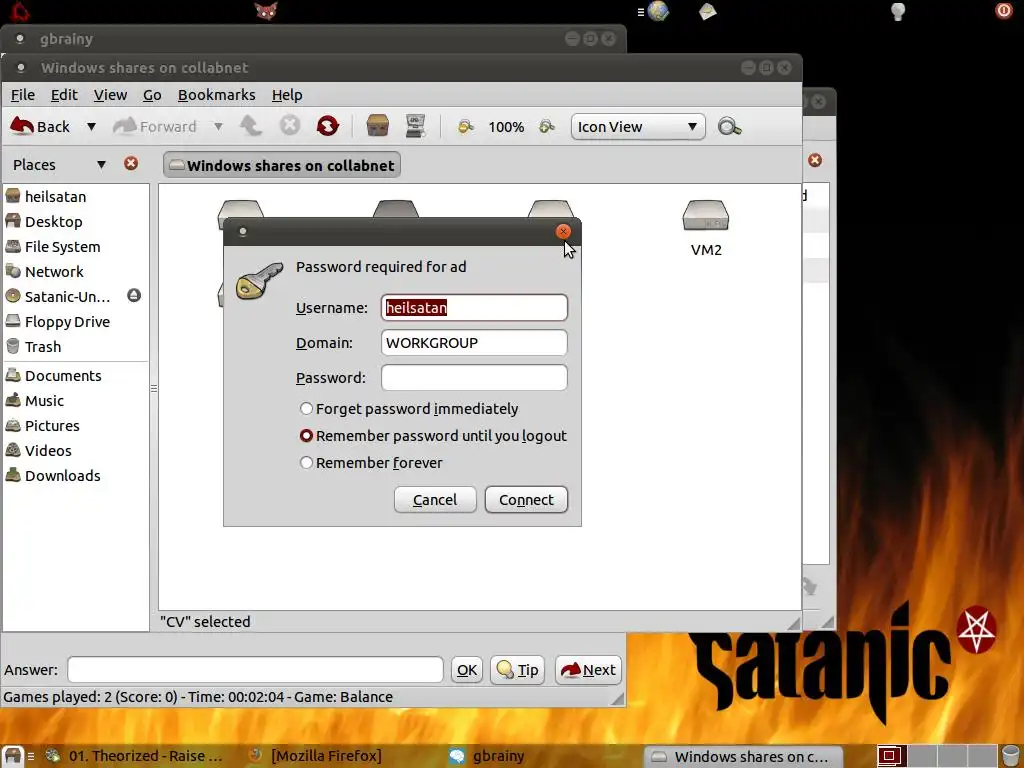Click the Up folder arrow icon
This screenshot has width=1024, height=768.
coord(251,125)
